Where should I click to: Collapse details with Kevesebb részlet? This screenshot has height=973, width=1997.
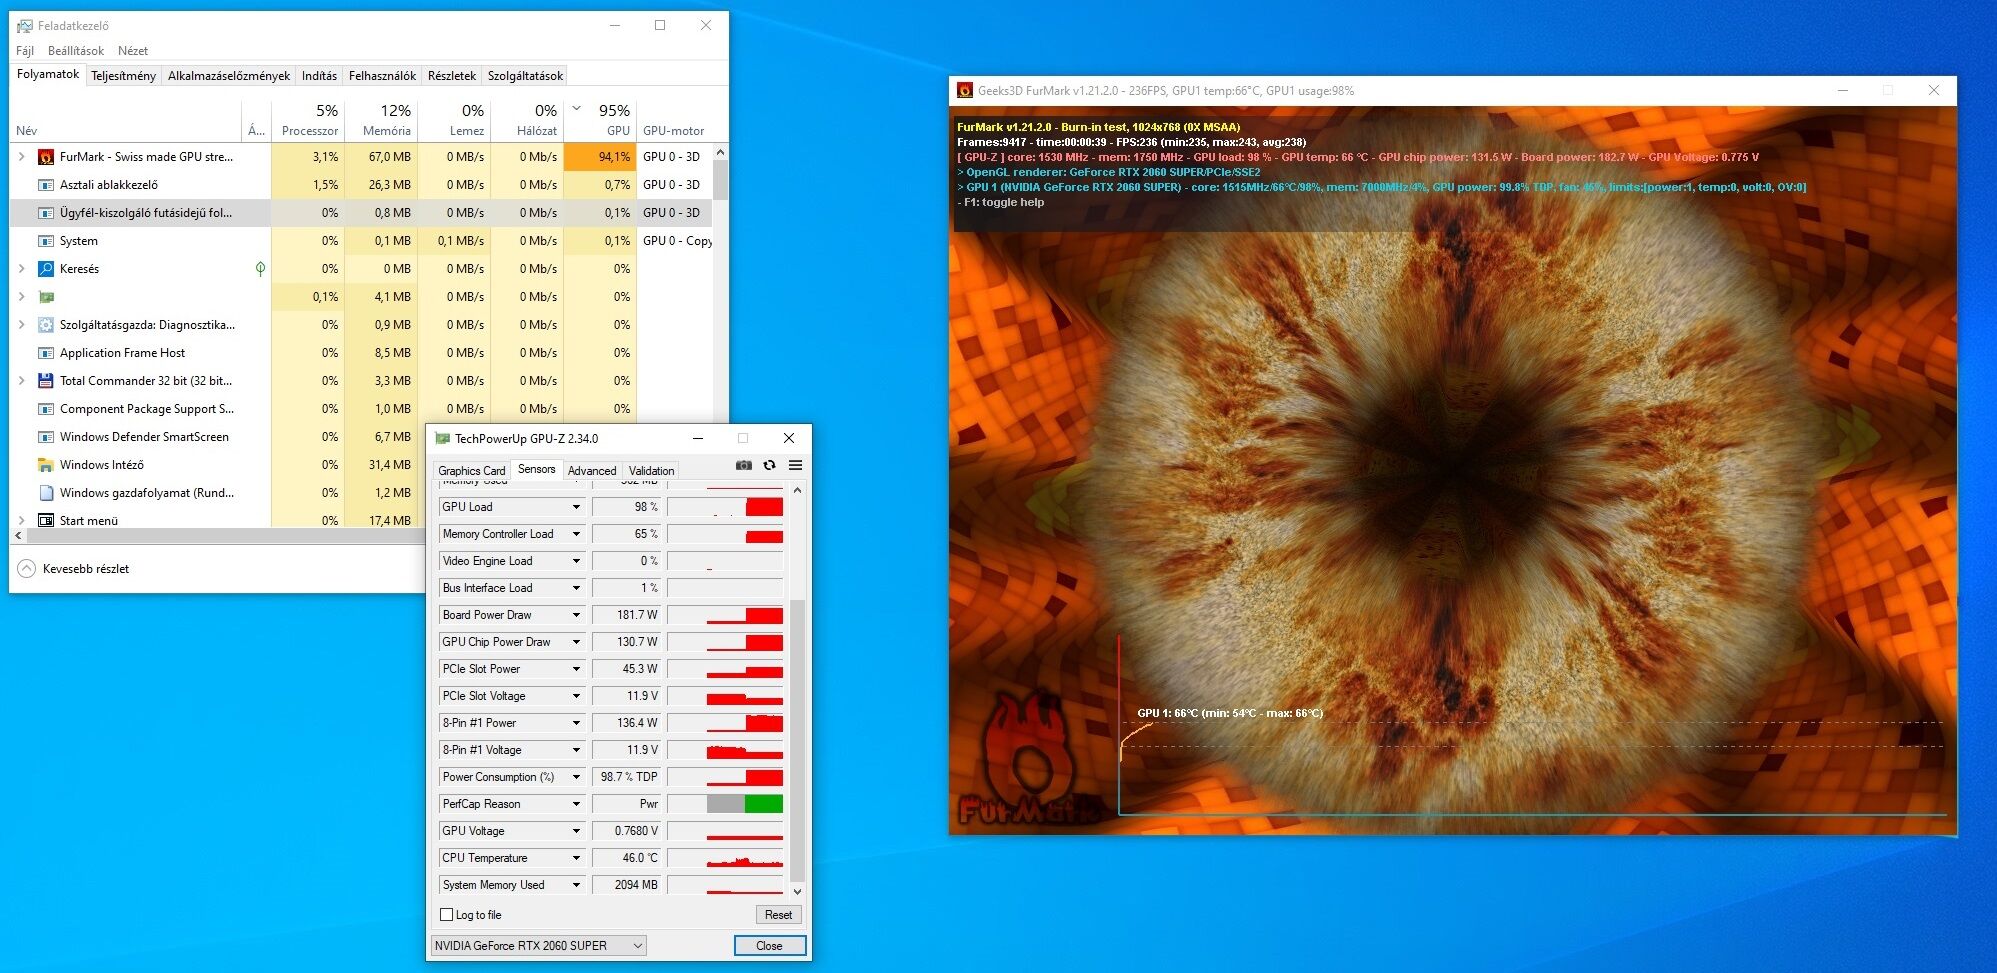click(74, 569)
